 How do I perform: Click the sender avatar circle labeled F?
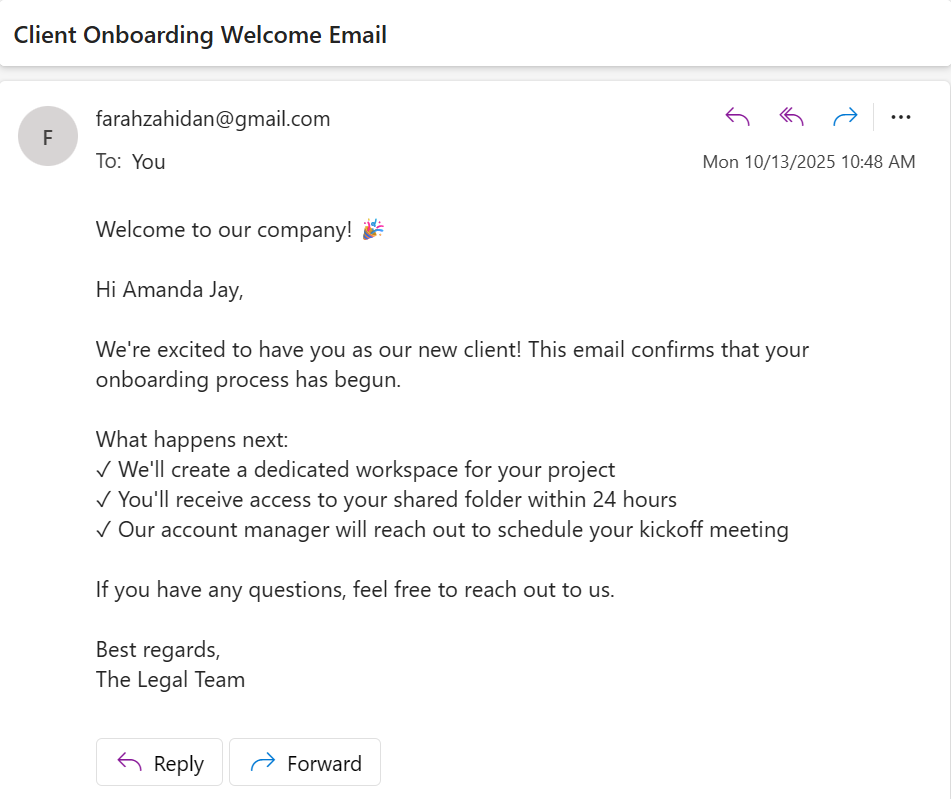click(x=47, y=137)
